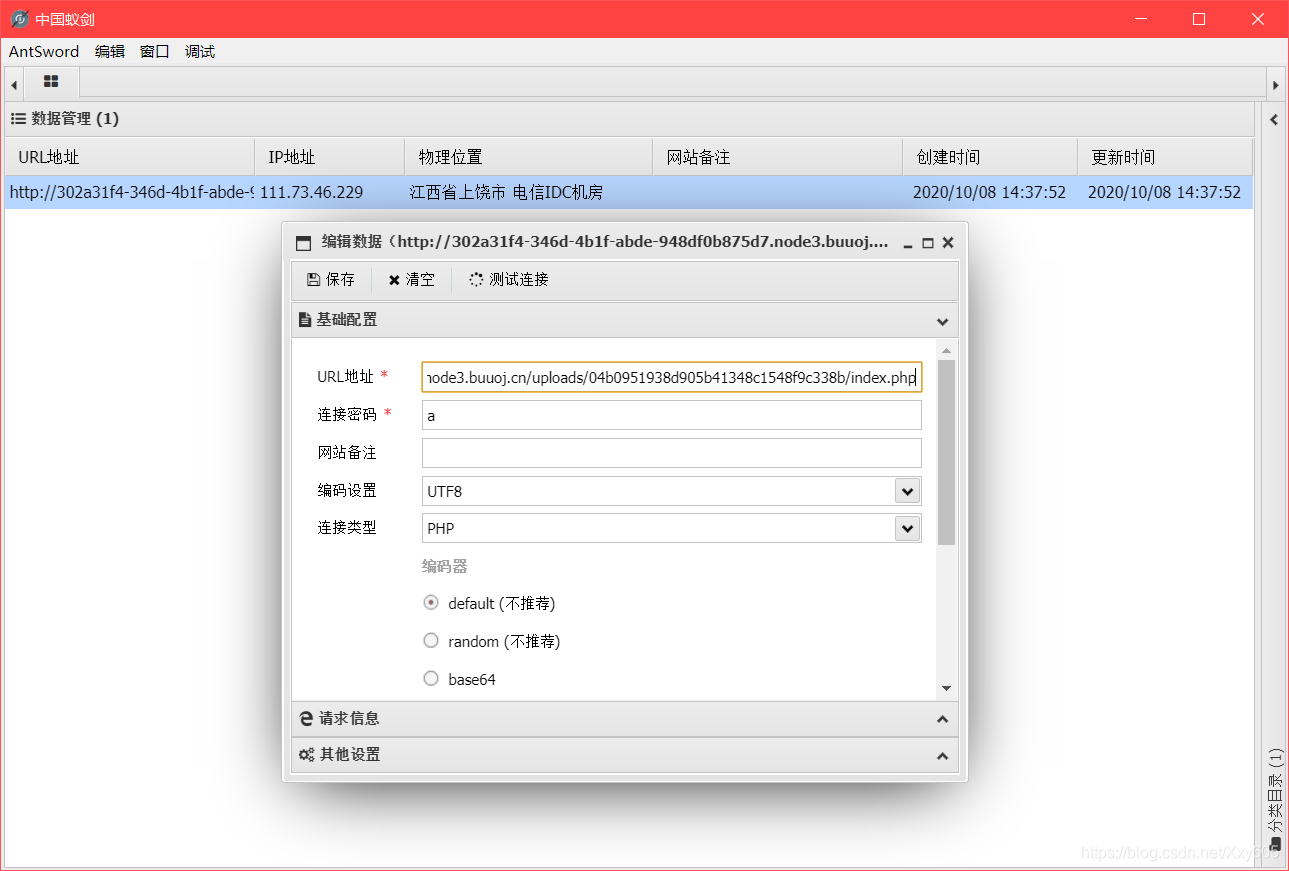Viewport: 1289px width, 871px height.
Task: Click the 数据管理 list icon
Action: point(18,118)
